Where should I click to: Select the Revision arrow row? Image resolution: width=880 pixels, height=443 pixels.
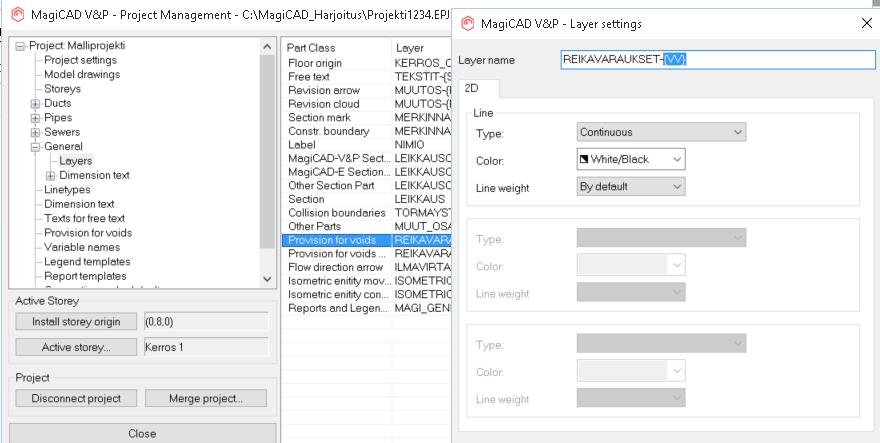click(x=367, y=90)
